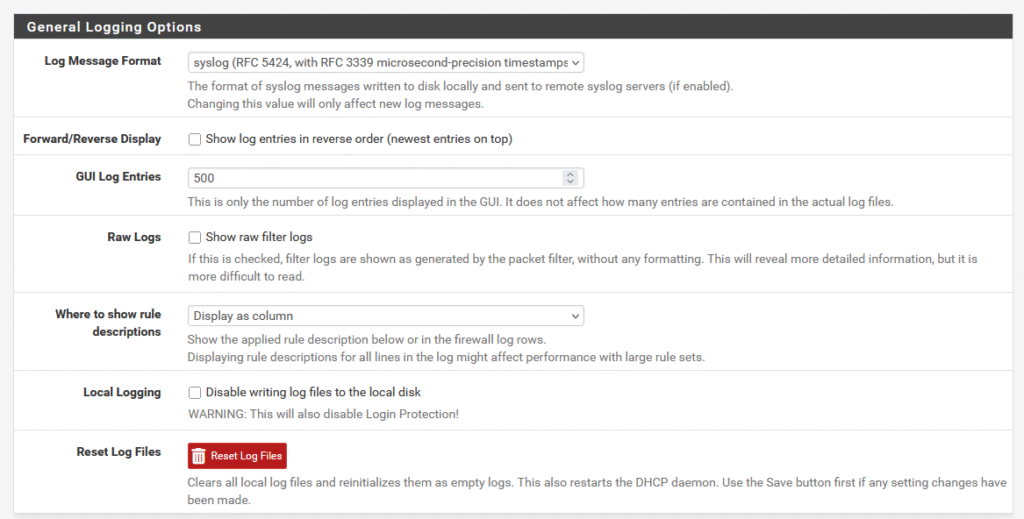Click the 'Disable writing log files' label text
The height and width of the screenshot is (519, 1024).
coord(313,392)
